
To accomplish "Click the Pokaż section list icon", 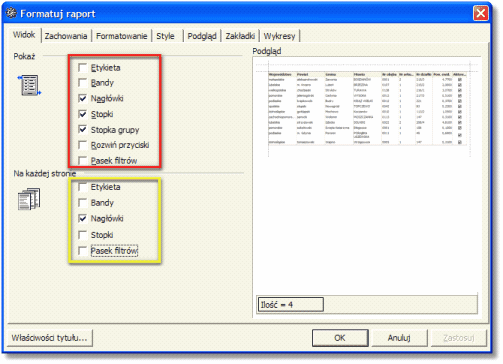I will (x=29, y=85).
